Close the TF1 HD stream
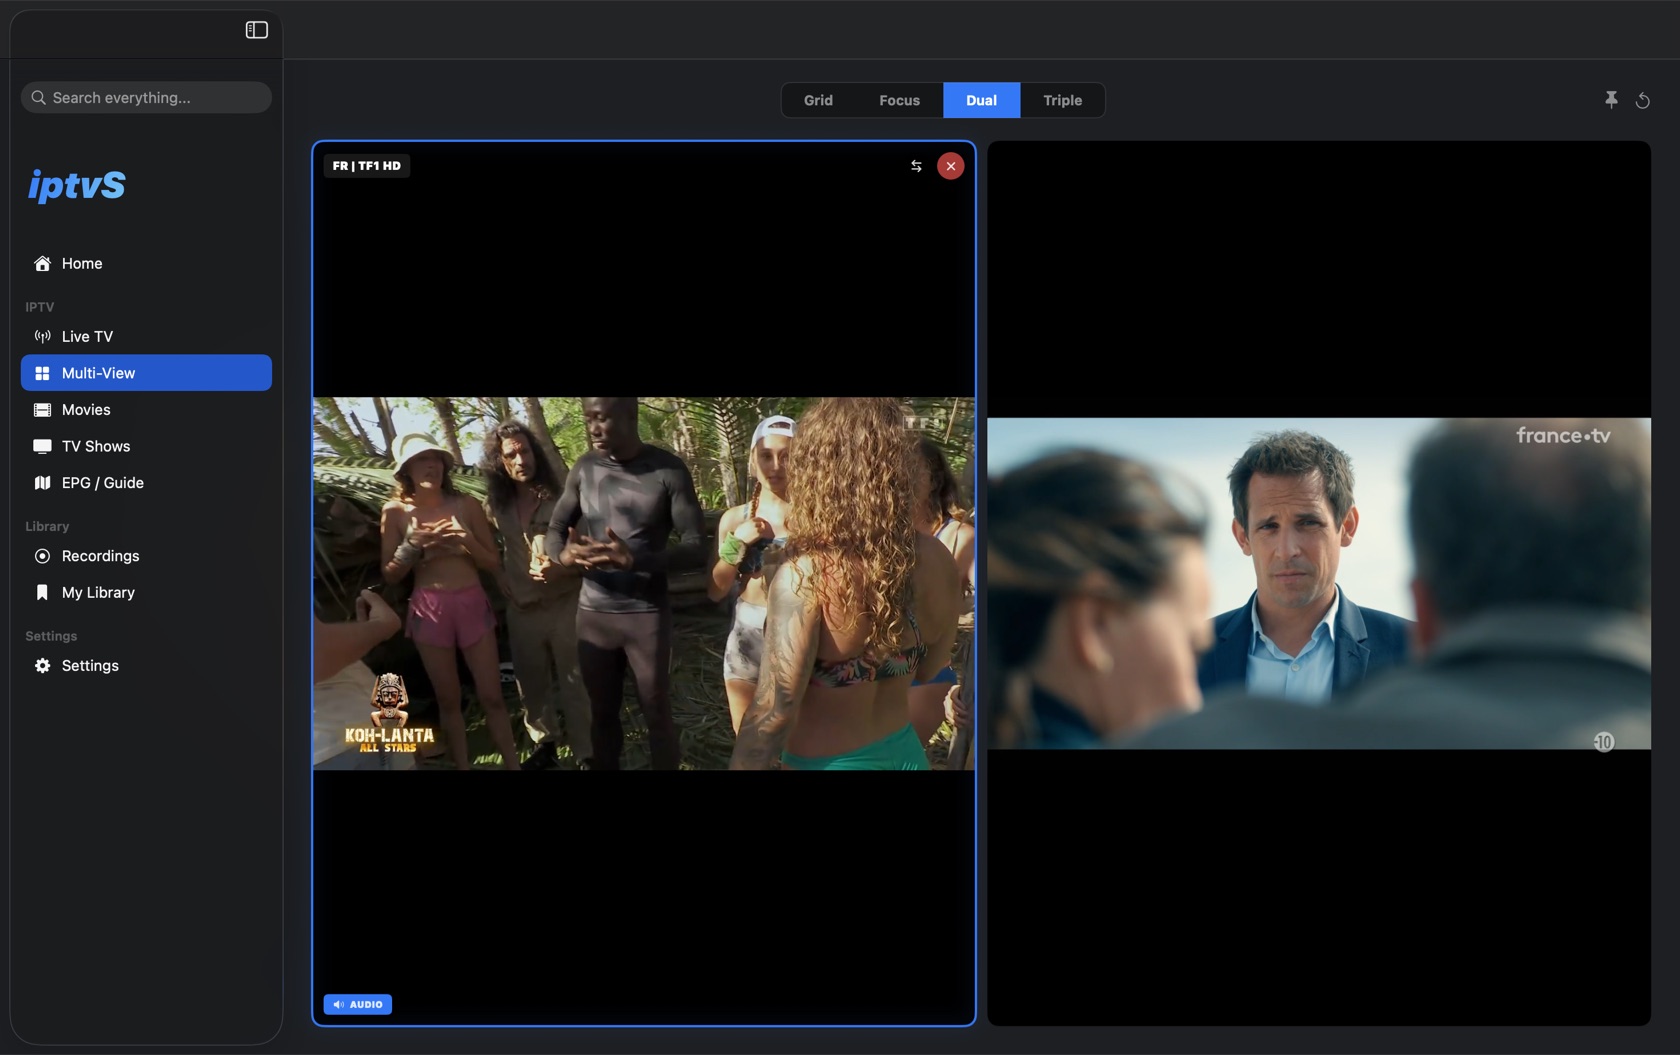Image resolution: width=1680 pixels, height=1055 pixels. point(950,166)
